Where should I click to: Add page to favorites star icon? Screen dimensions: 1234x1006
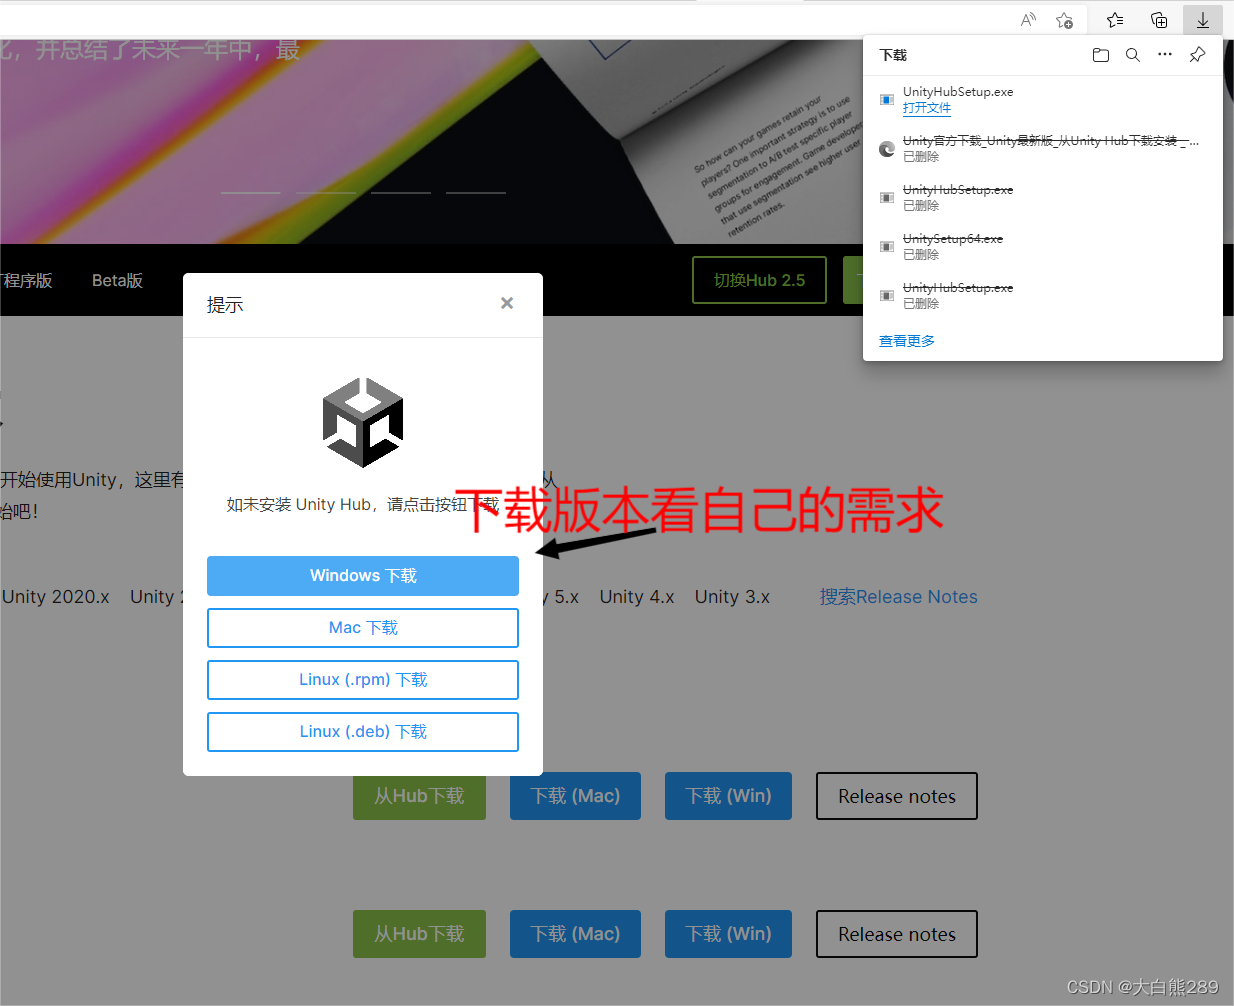click(x=1065, y=20)
